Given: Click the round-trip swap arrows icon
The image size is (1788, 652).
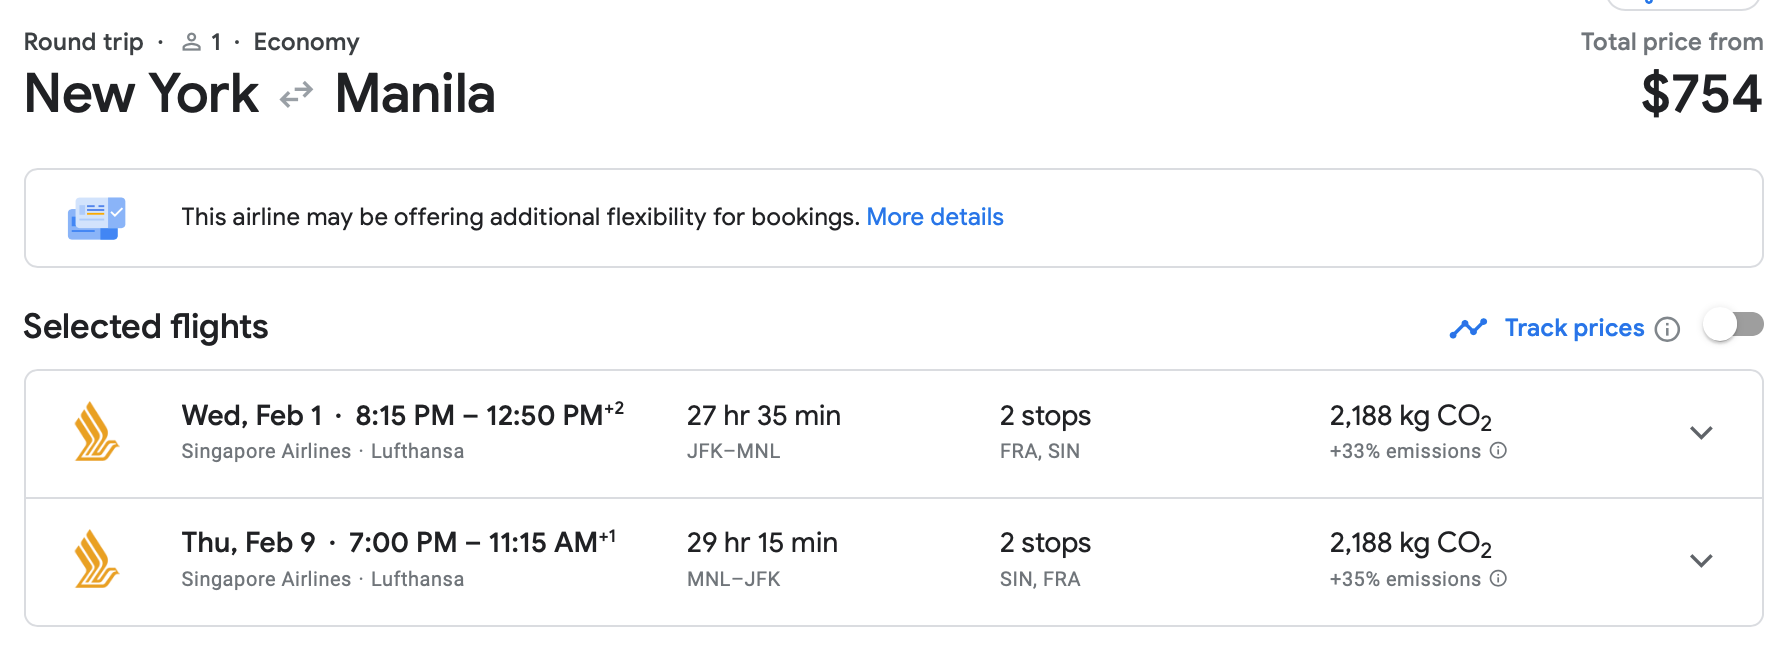Looking at the screenshot, I should pyautogui.click(x=296, y=96).
